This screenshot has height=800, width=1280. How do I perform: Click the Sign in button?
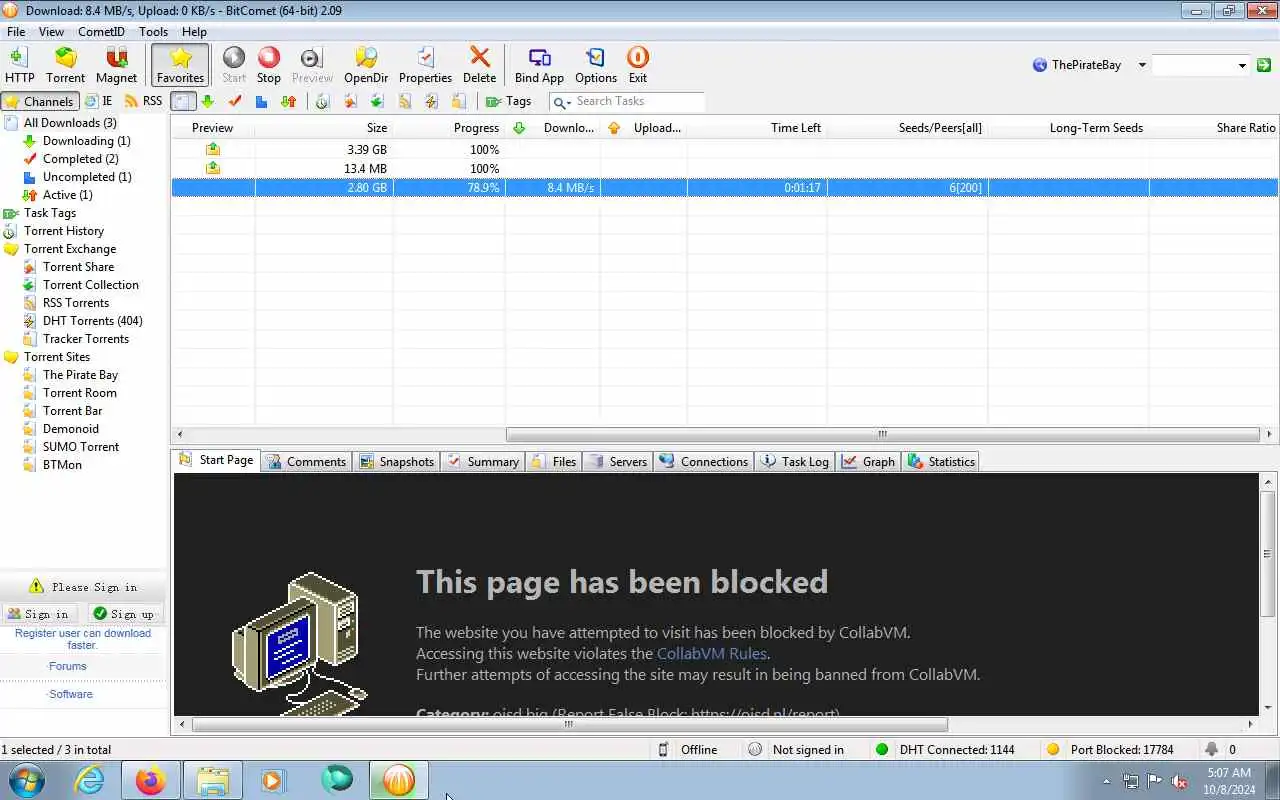click(41, 614)
